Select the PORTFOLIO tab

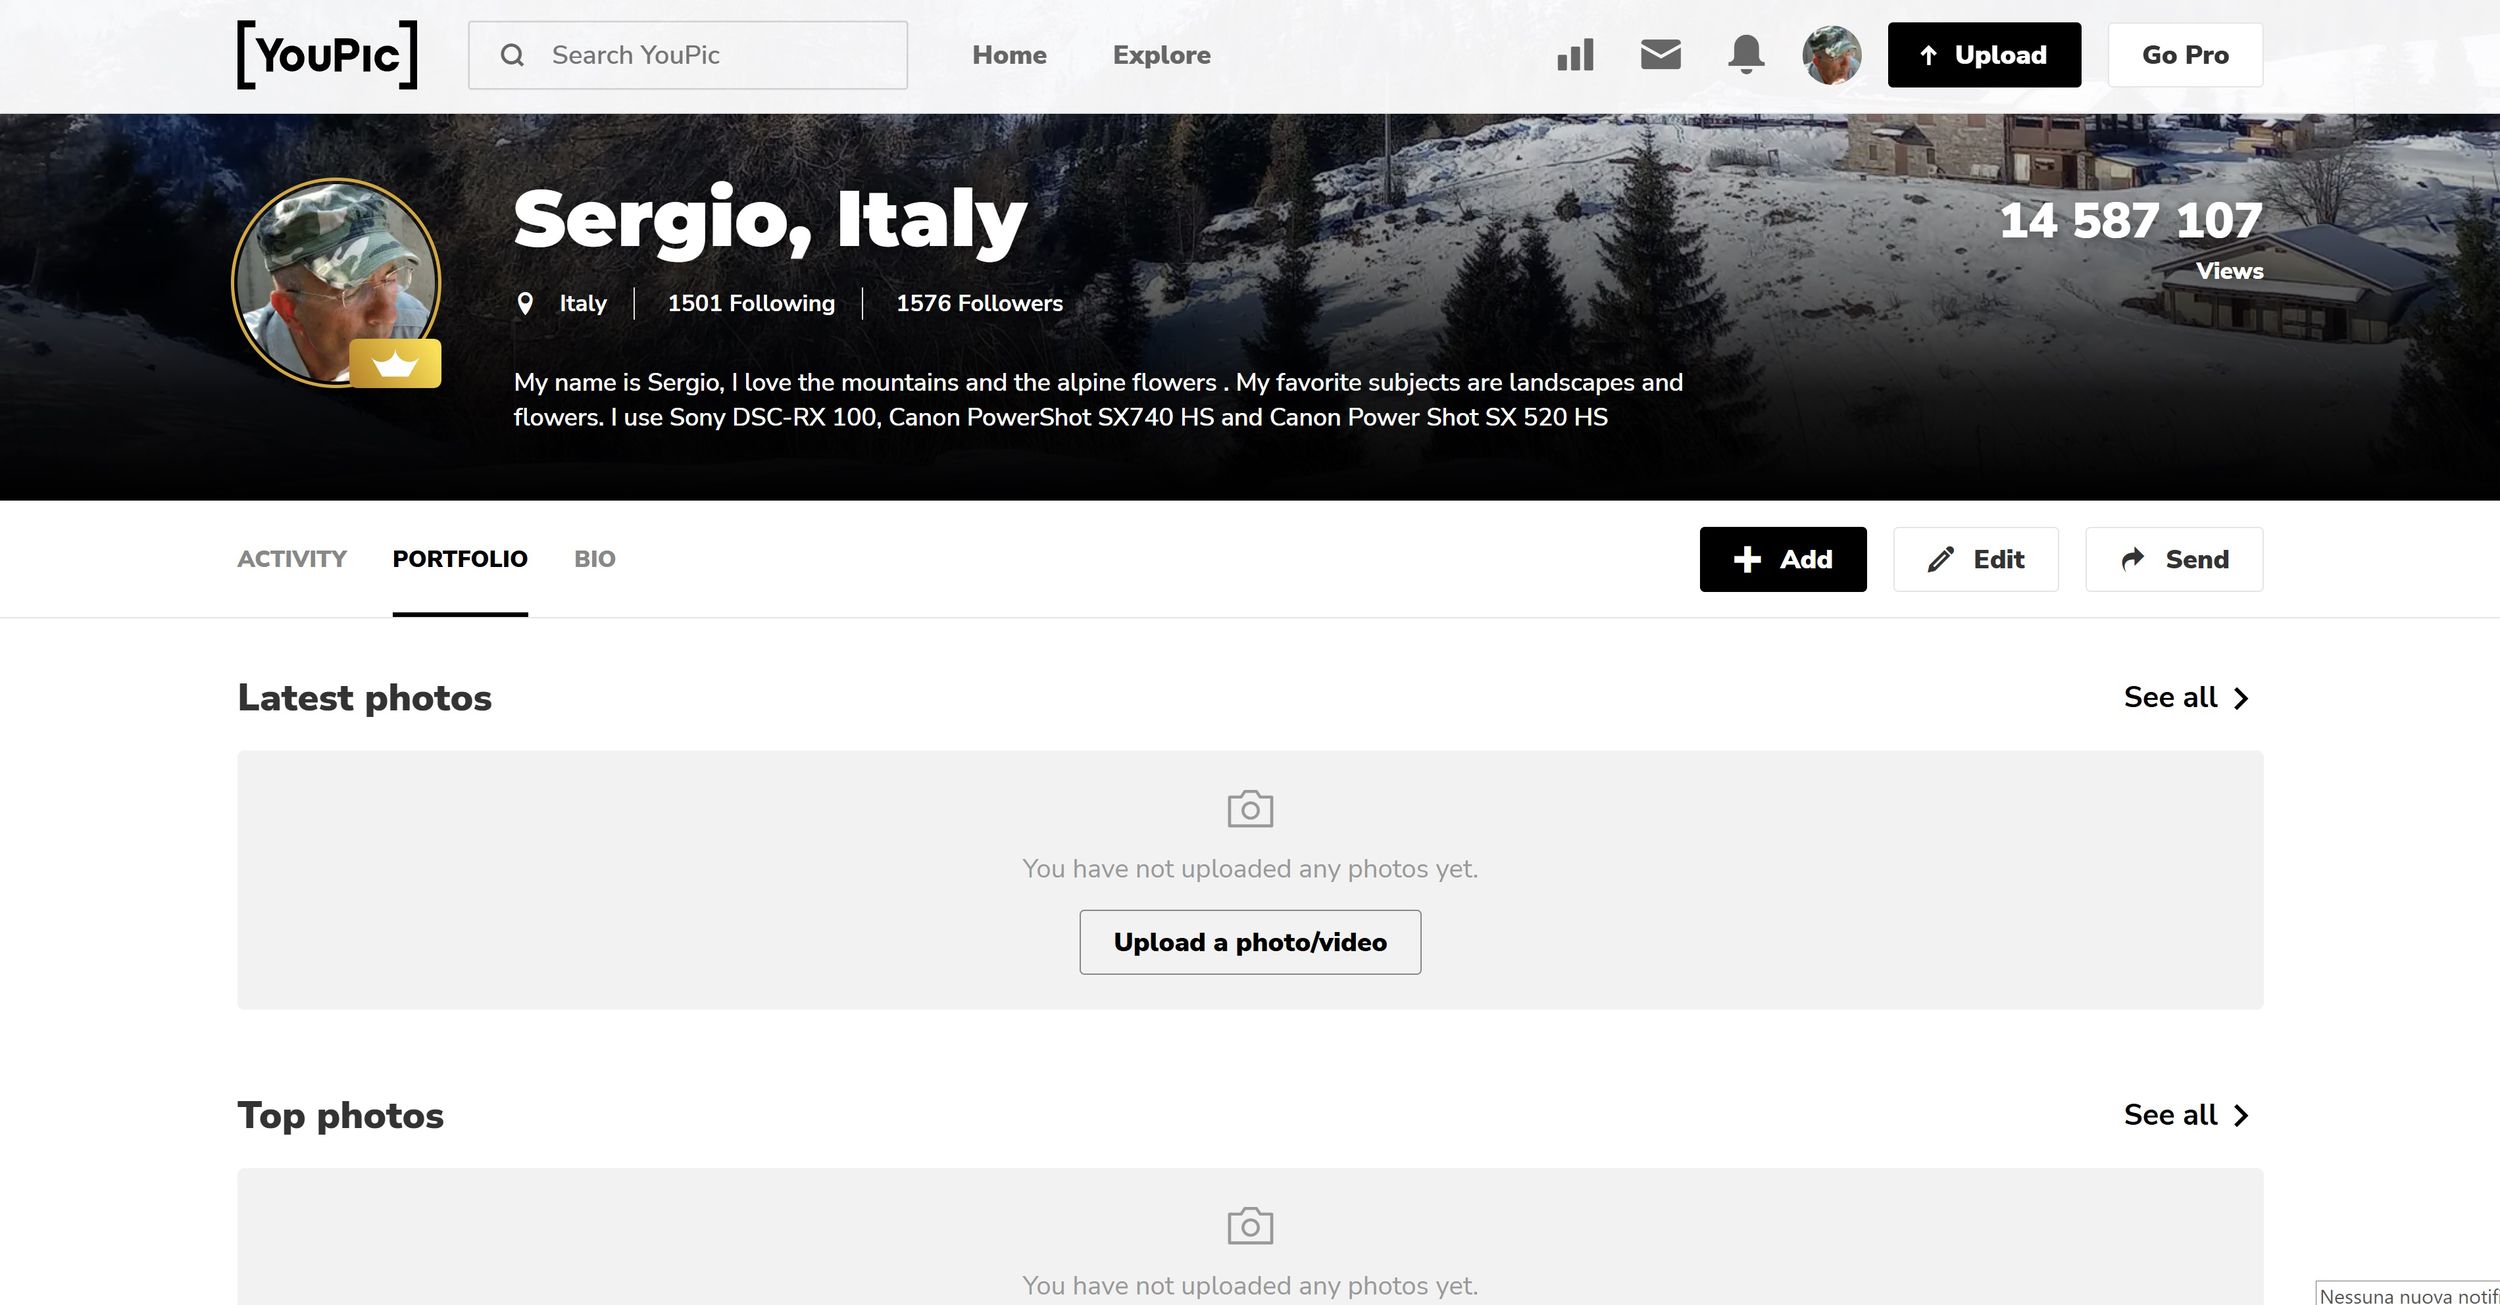(x=460, y=559)
